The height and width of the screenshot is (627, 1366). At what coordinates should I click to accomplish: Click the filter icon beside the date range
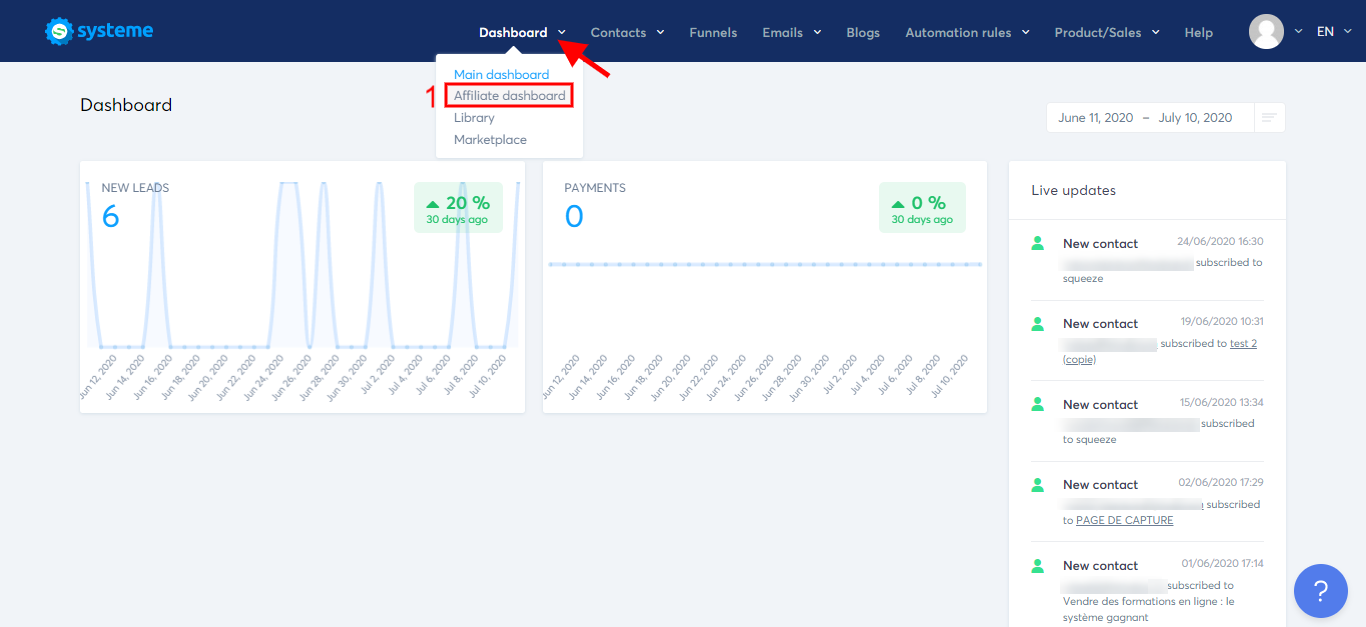point(1269,117)
